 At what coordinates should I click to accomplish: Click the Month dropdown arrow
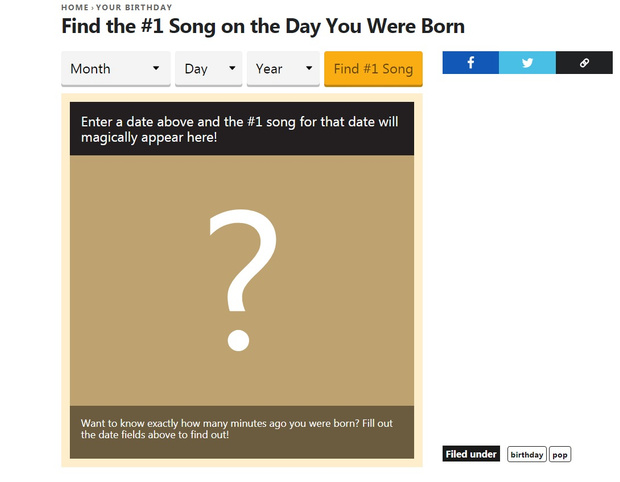pos(156,68)
